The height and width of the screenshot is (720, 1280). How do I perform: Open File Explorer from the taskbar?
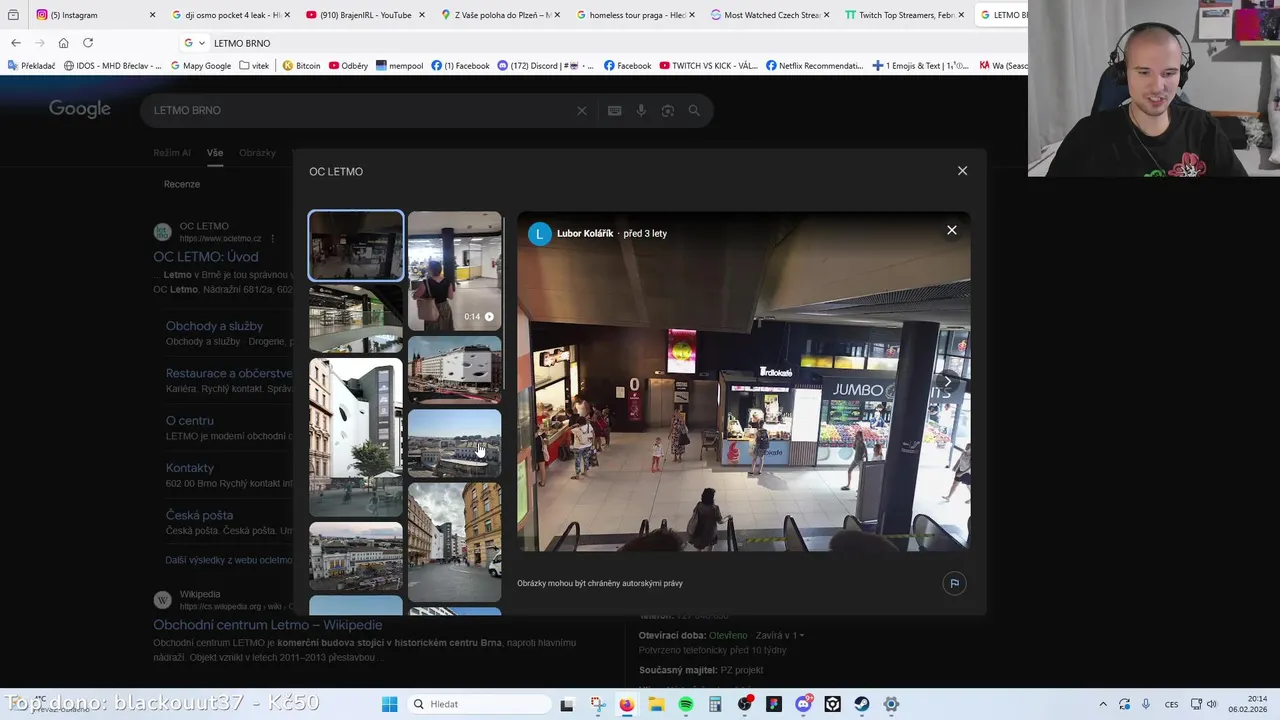(x=656, y=704)
